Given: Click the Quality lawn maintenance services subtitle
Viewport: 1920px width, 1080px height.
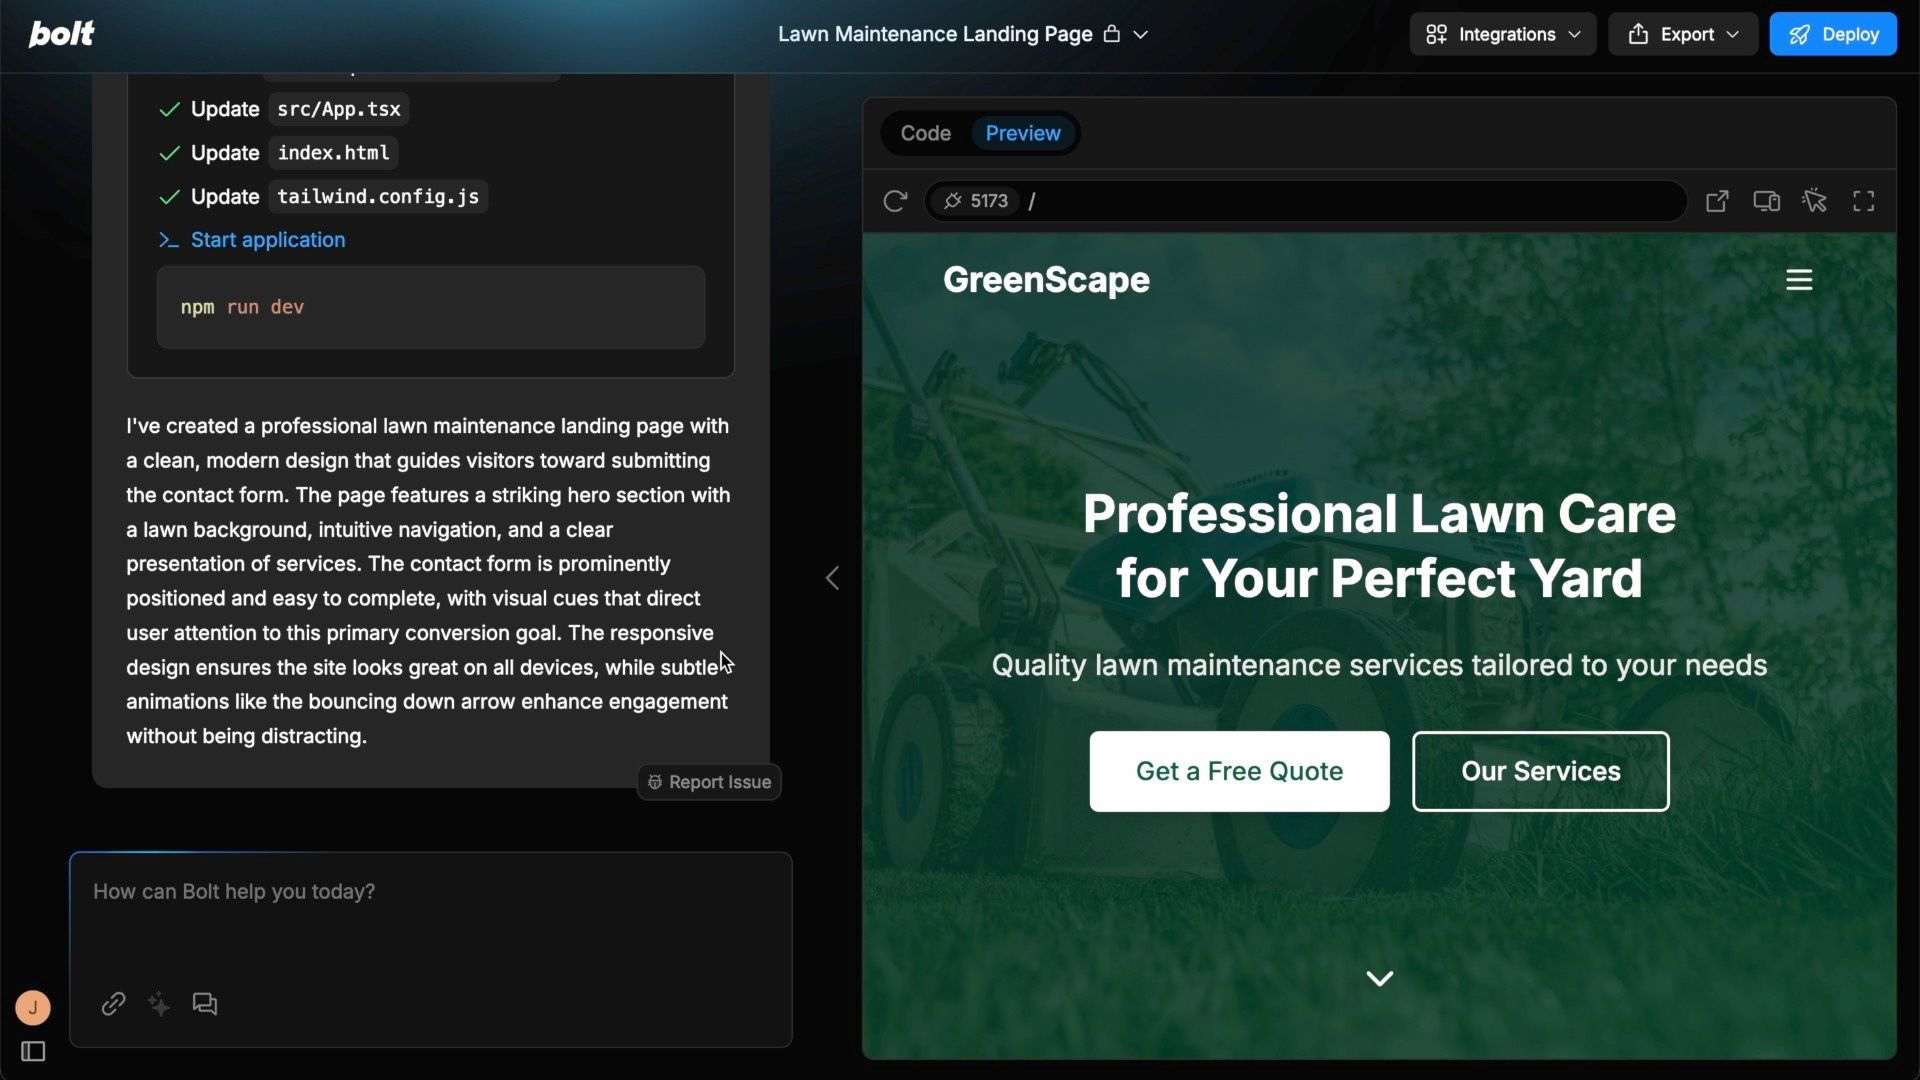Looking at the screenshot, I should coord(1379,665).
